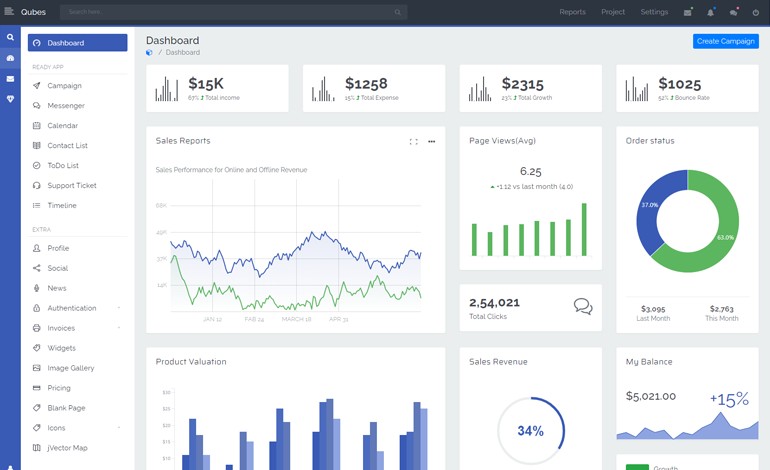
Task: Click the search icon in the blue sidebar
Action: coord(10,37)
